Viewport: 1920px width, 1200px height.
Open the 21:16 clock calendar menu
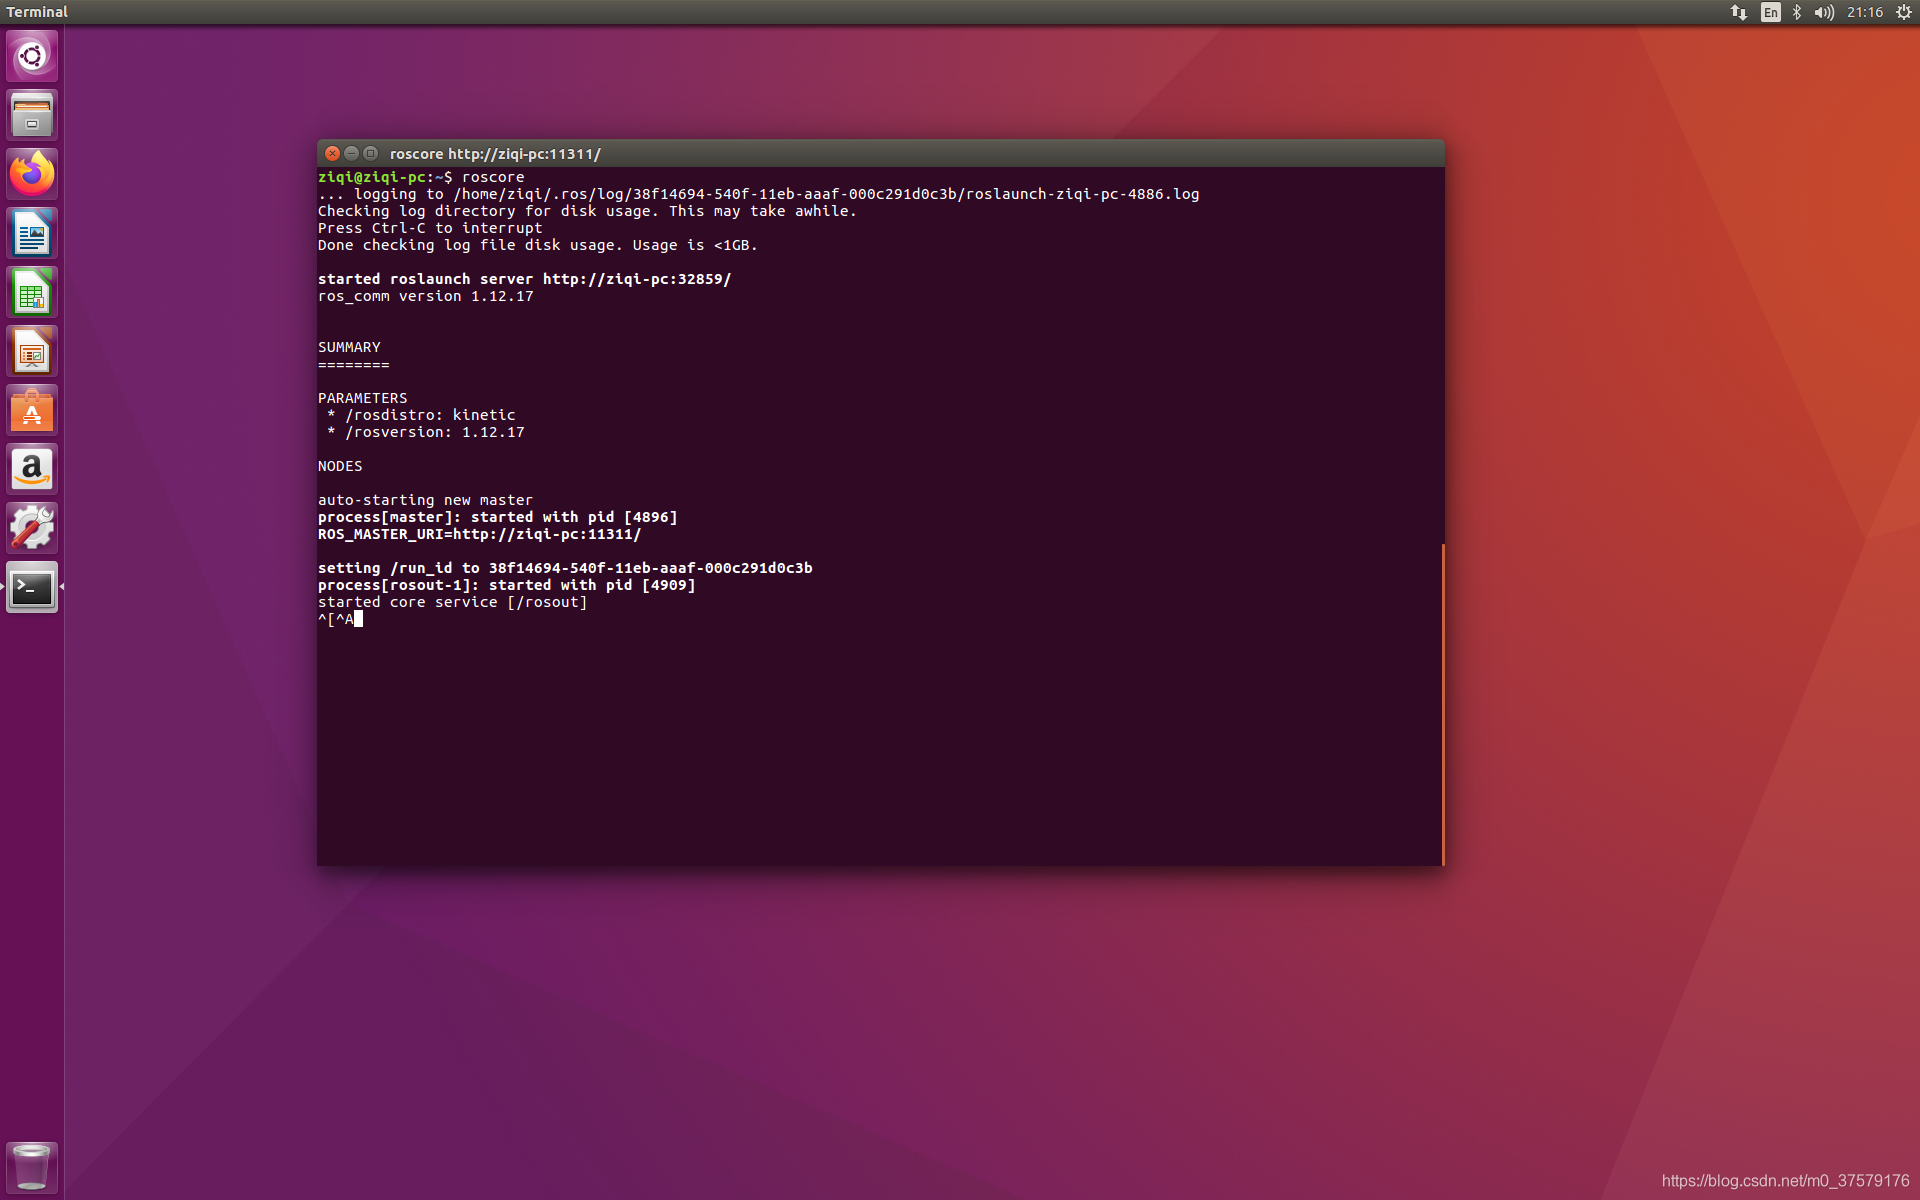(1865, 12)
